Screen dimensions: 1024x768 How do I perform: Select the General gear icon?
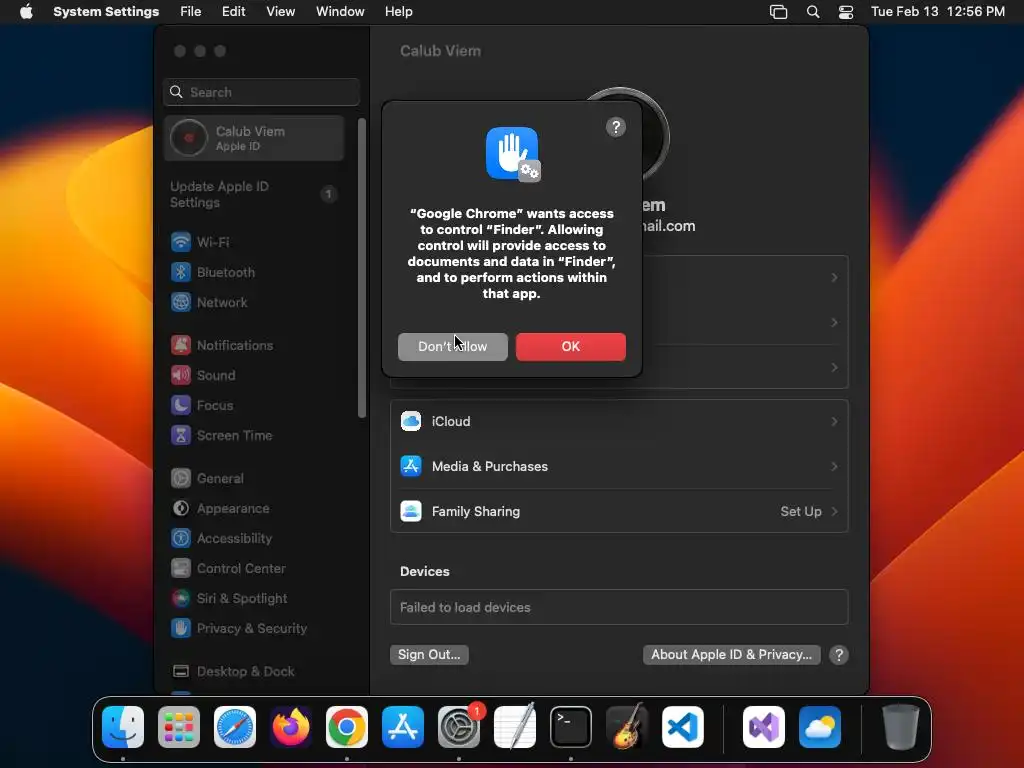click(181, 478)
